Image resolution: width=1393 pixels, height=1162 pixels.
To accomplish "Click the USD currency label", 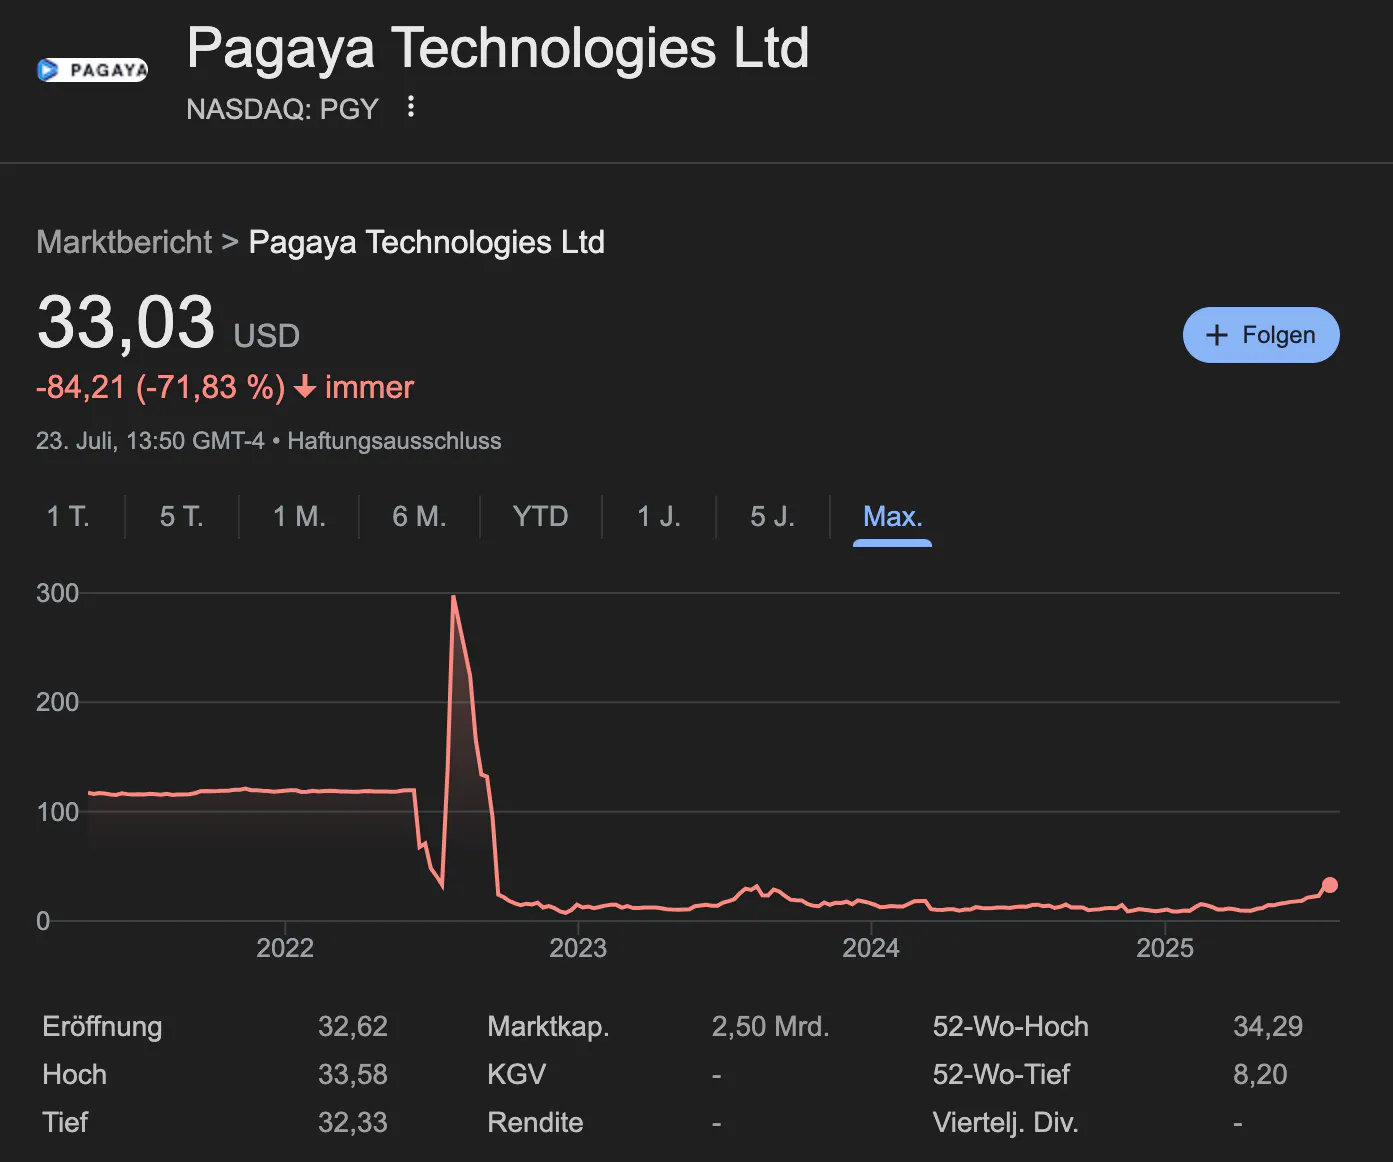I will (x=267, y=336).
